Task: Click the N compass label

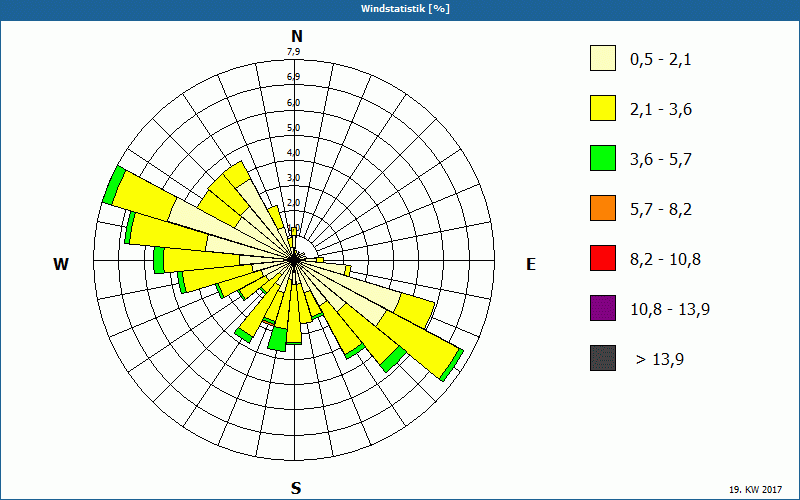Action: click(296, 36)
